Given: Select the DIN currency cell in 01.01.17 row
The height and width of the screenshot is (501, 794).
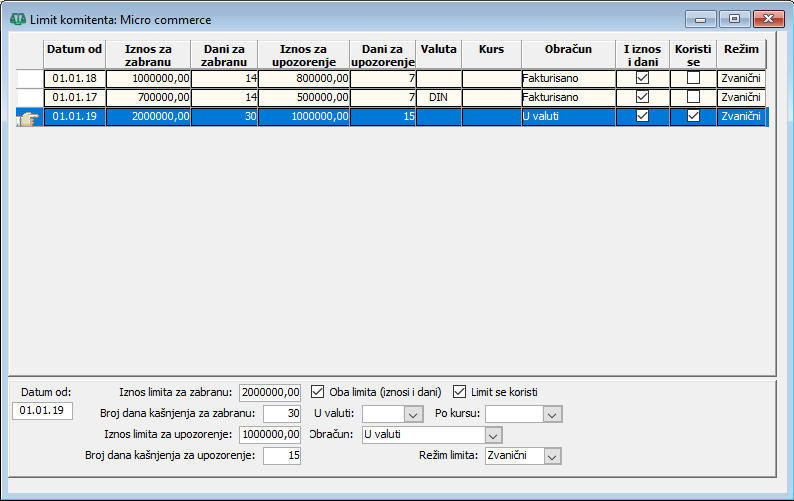Looking at the screenshot, I should click(x=438, y=97).
